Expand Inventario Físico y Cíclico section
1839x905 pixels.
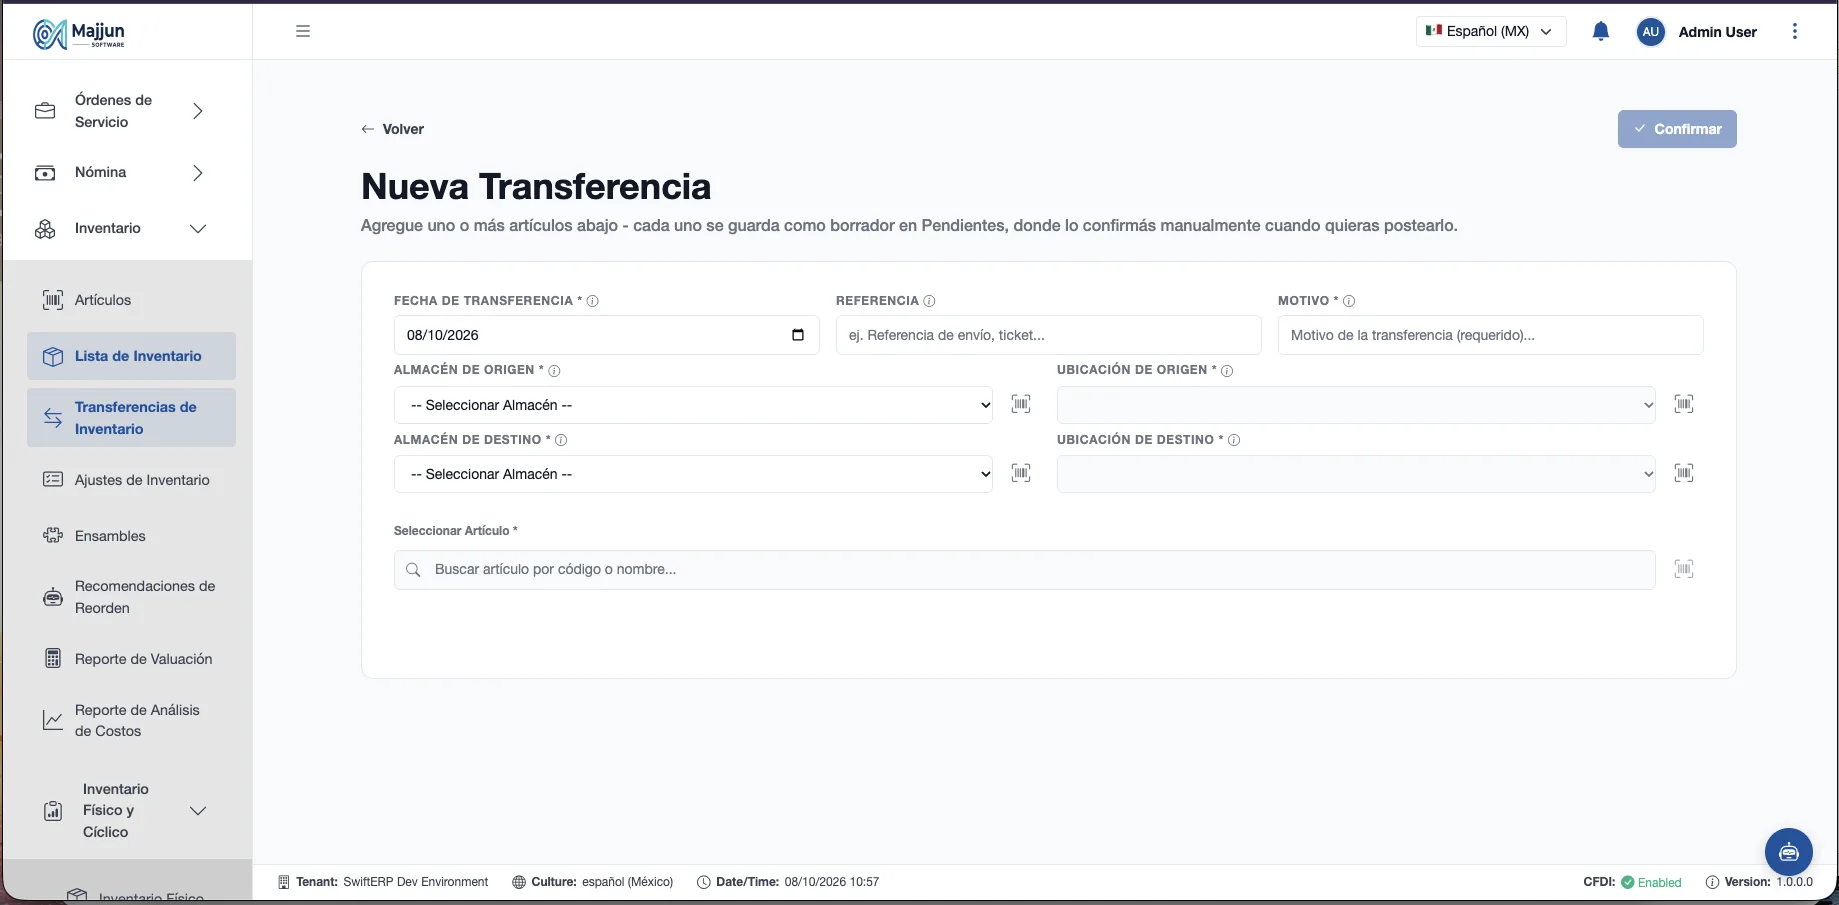pyautogui.click(x=126, y=811)
